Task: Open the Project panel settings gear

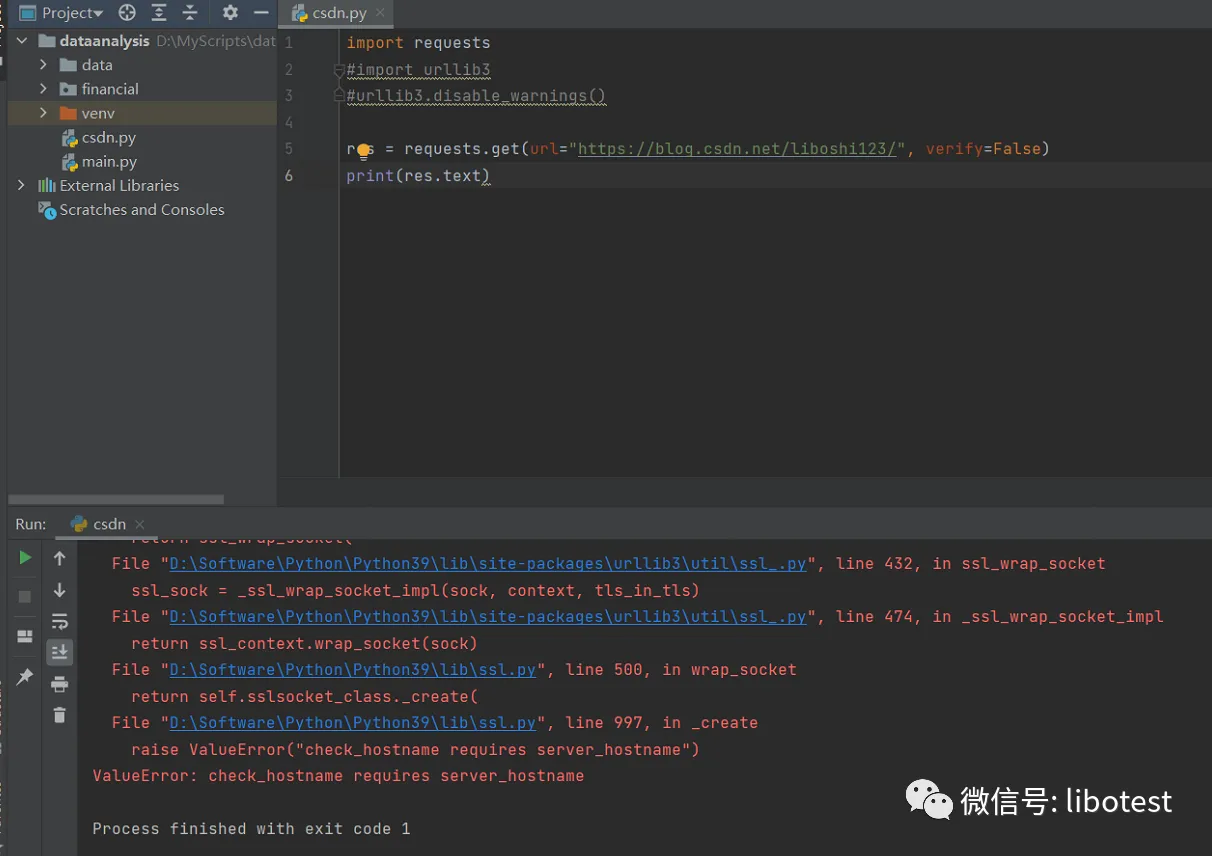Action: pyautogui.click(x=230, y=13)
